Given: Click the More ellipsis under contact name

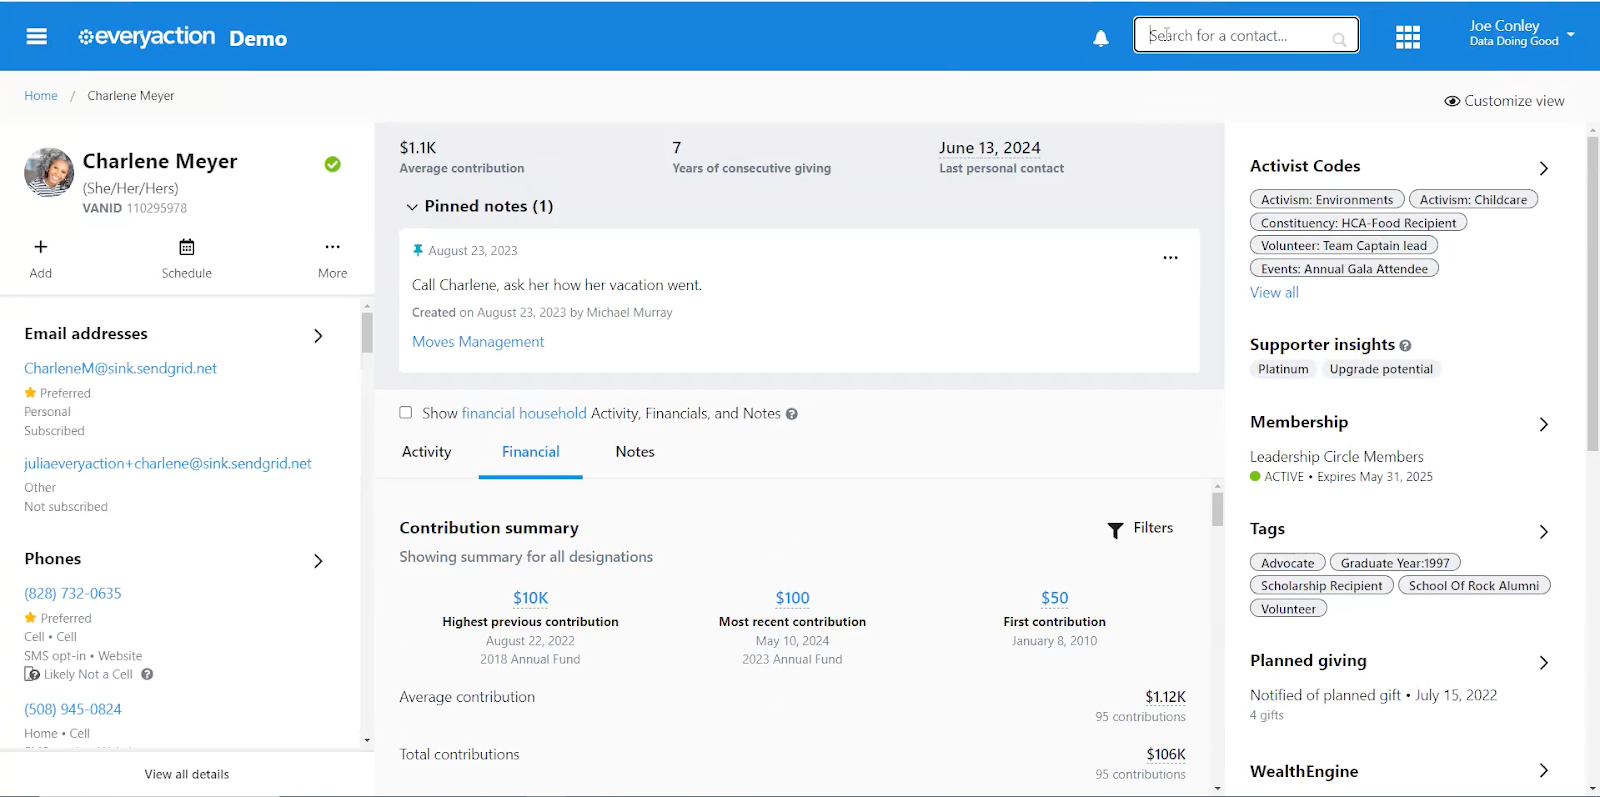Looking at the screenshot, I should click(x=332, y=247).
